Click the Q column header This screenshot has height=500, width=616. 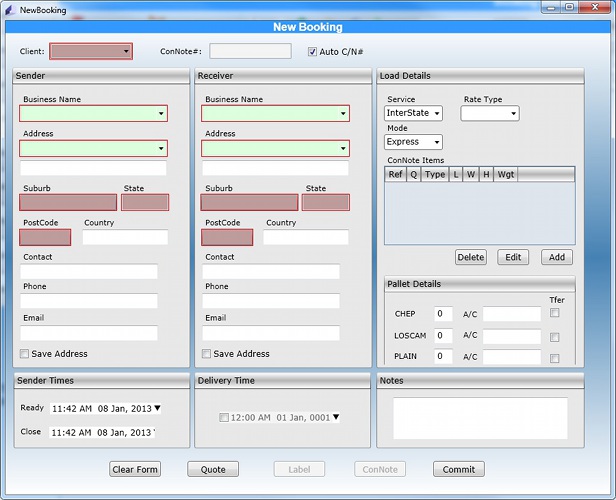coord(413,174)
